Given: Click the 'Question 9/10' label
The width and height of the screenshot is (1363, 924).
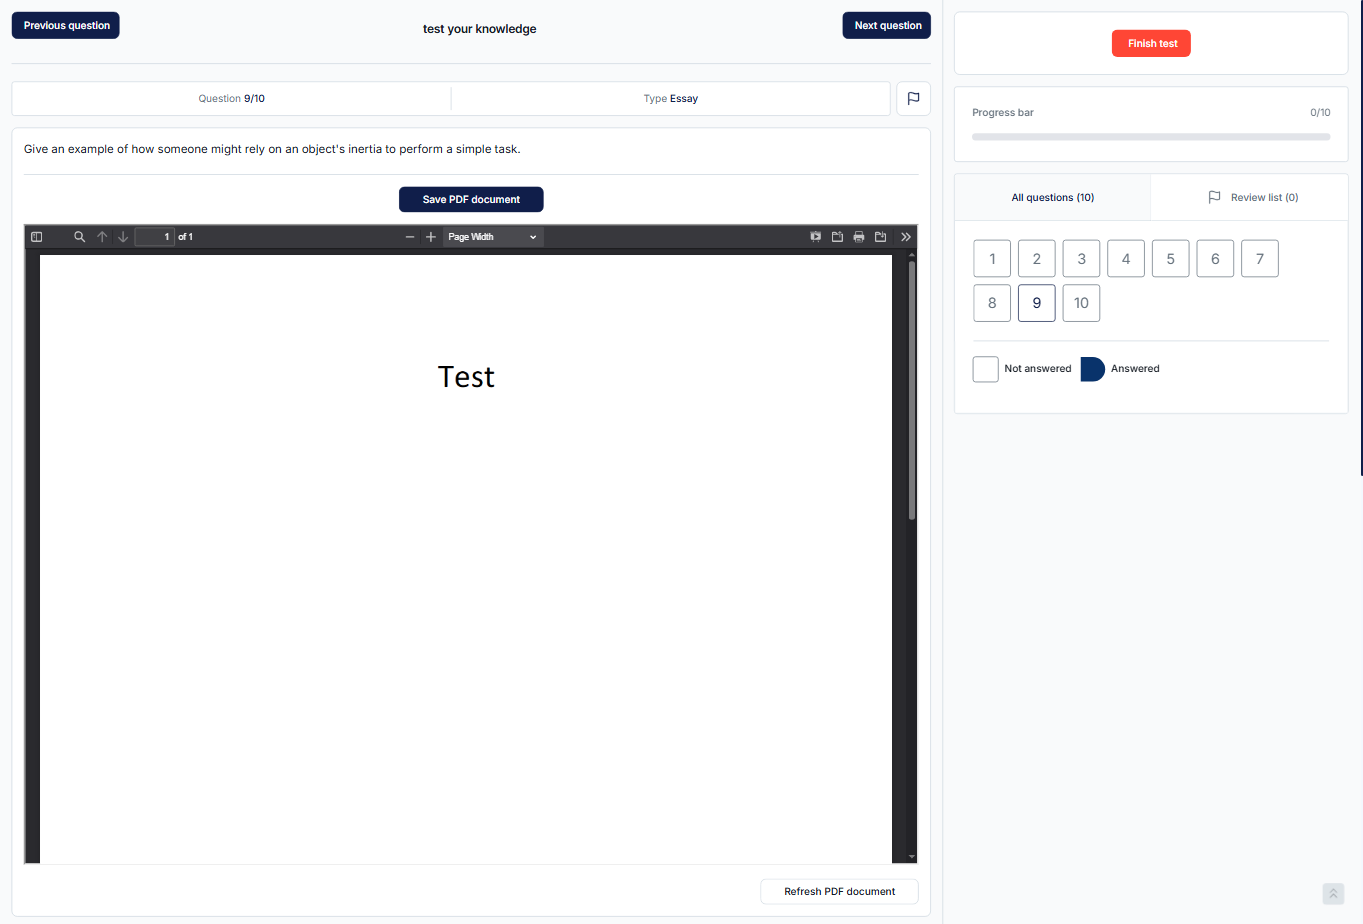Looking at the screenshot, I should point(232,99).
